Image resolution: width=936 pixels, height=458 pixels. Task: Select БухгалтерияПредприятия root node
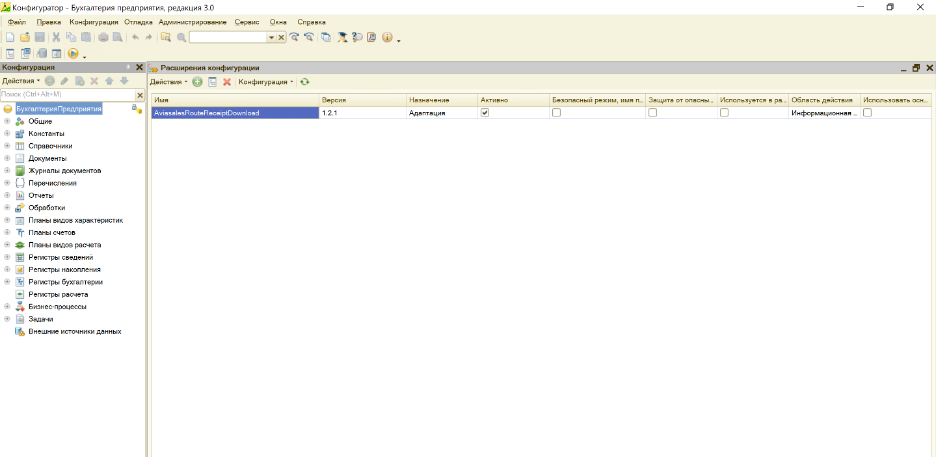[59, 109]
